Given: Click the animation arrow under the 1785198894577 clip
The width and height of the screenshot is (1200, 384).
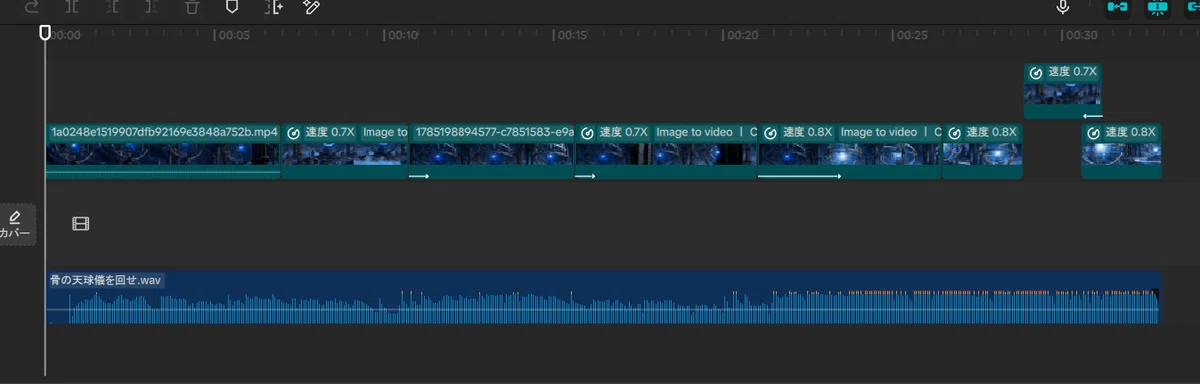Looking at the screenshot, I should pyautogui.click(x=418, y=176).
